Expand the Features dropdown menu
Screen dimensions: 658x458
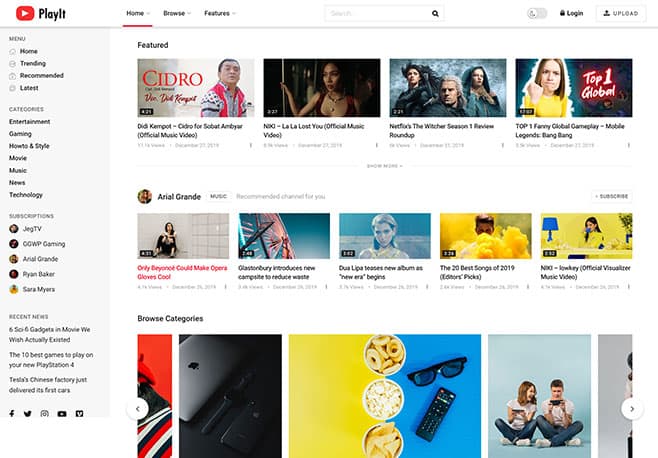pos(219,14)
